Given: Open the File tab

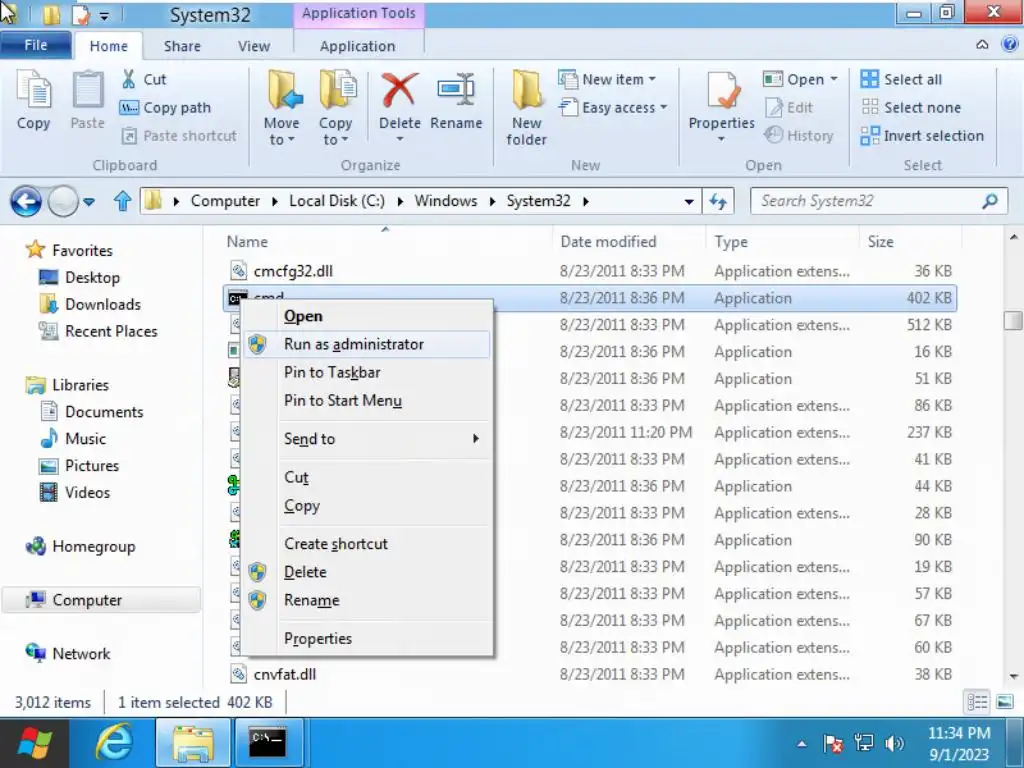Looking at the screenshot, I should coord(36,45).
